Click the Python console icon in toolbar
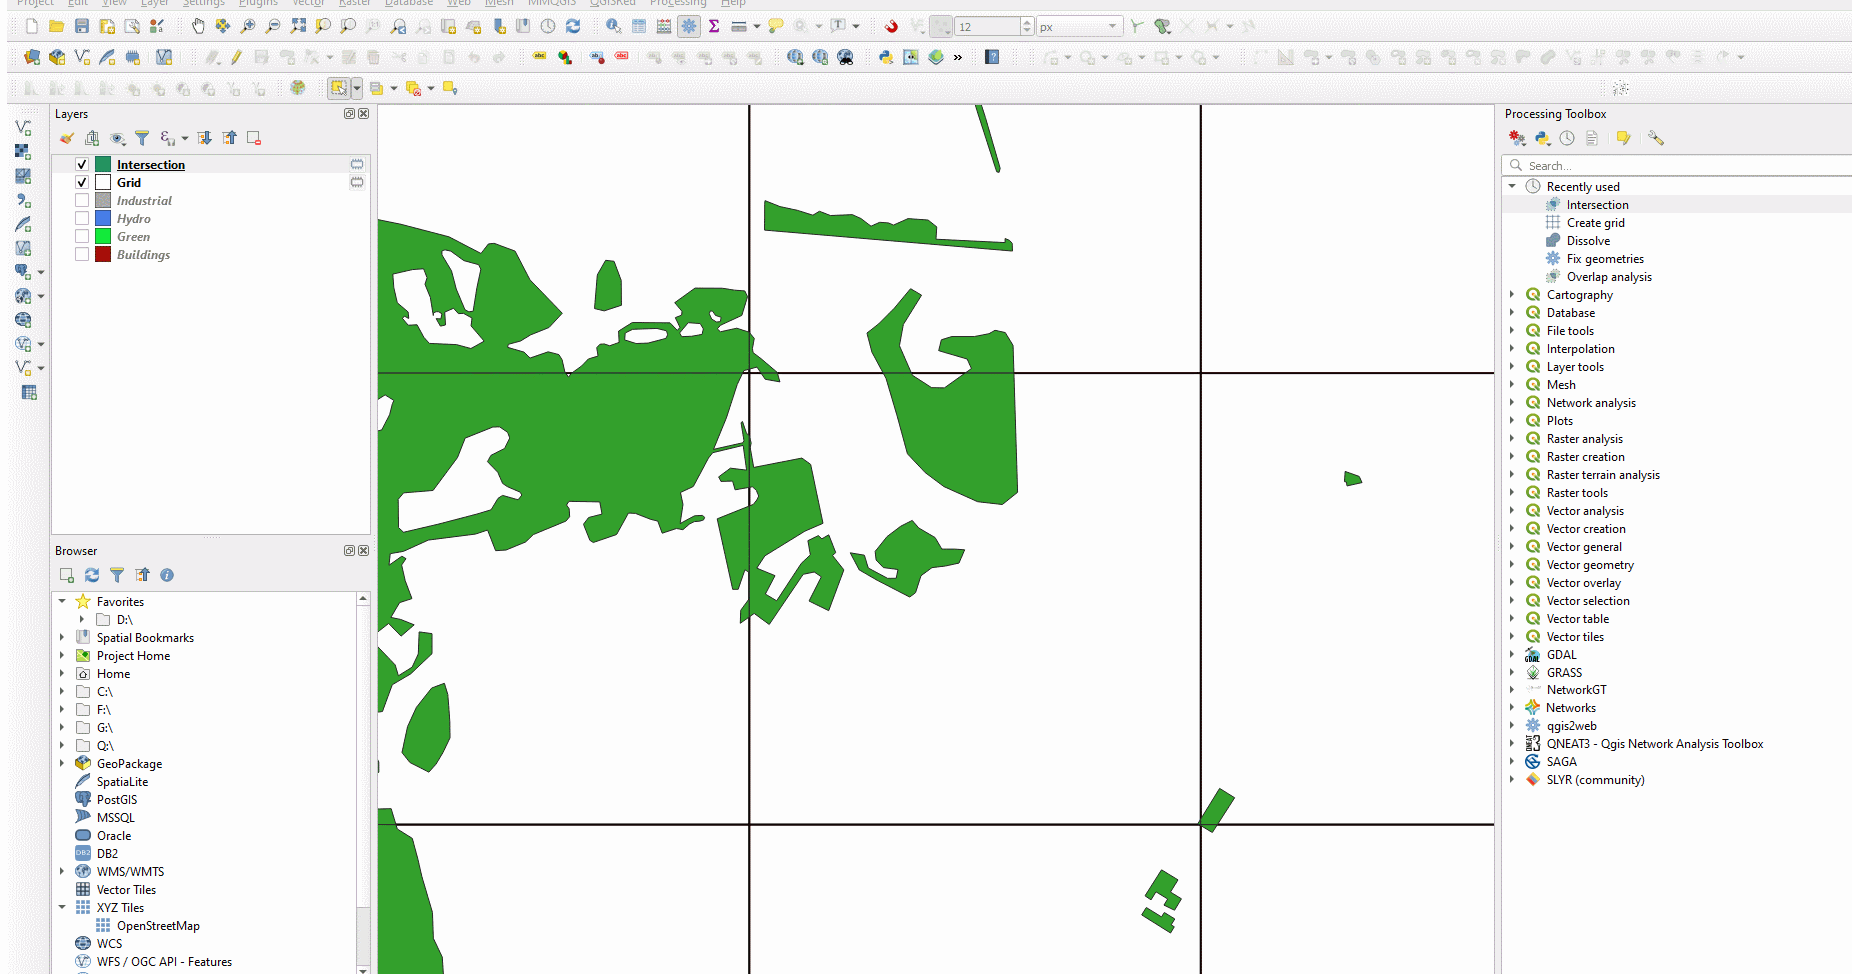Viewport: 1852px width, 974px height. [x=886, y=57]
